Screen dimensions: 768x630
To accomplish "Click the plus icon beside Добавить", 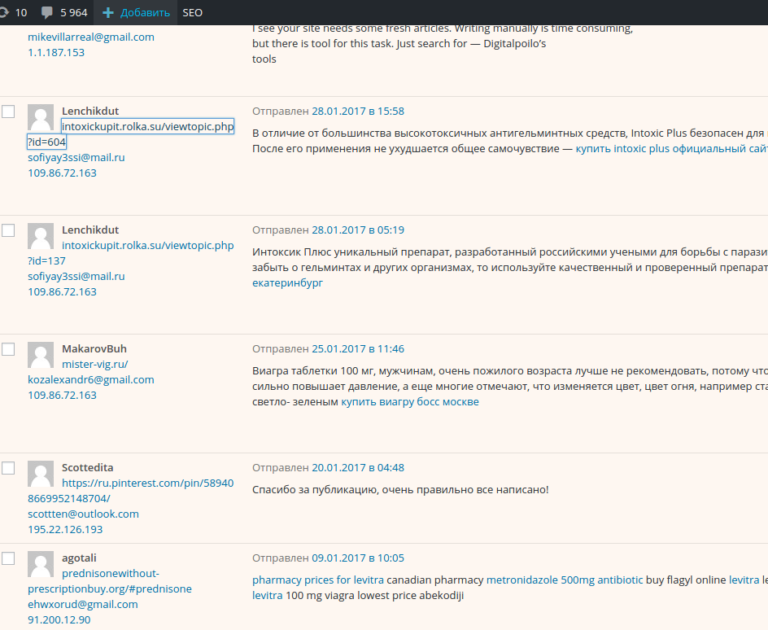I will pyautogui.click(x=108, y=13).
